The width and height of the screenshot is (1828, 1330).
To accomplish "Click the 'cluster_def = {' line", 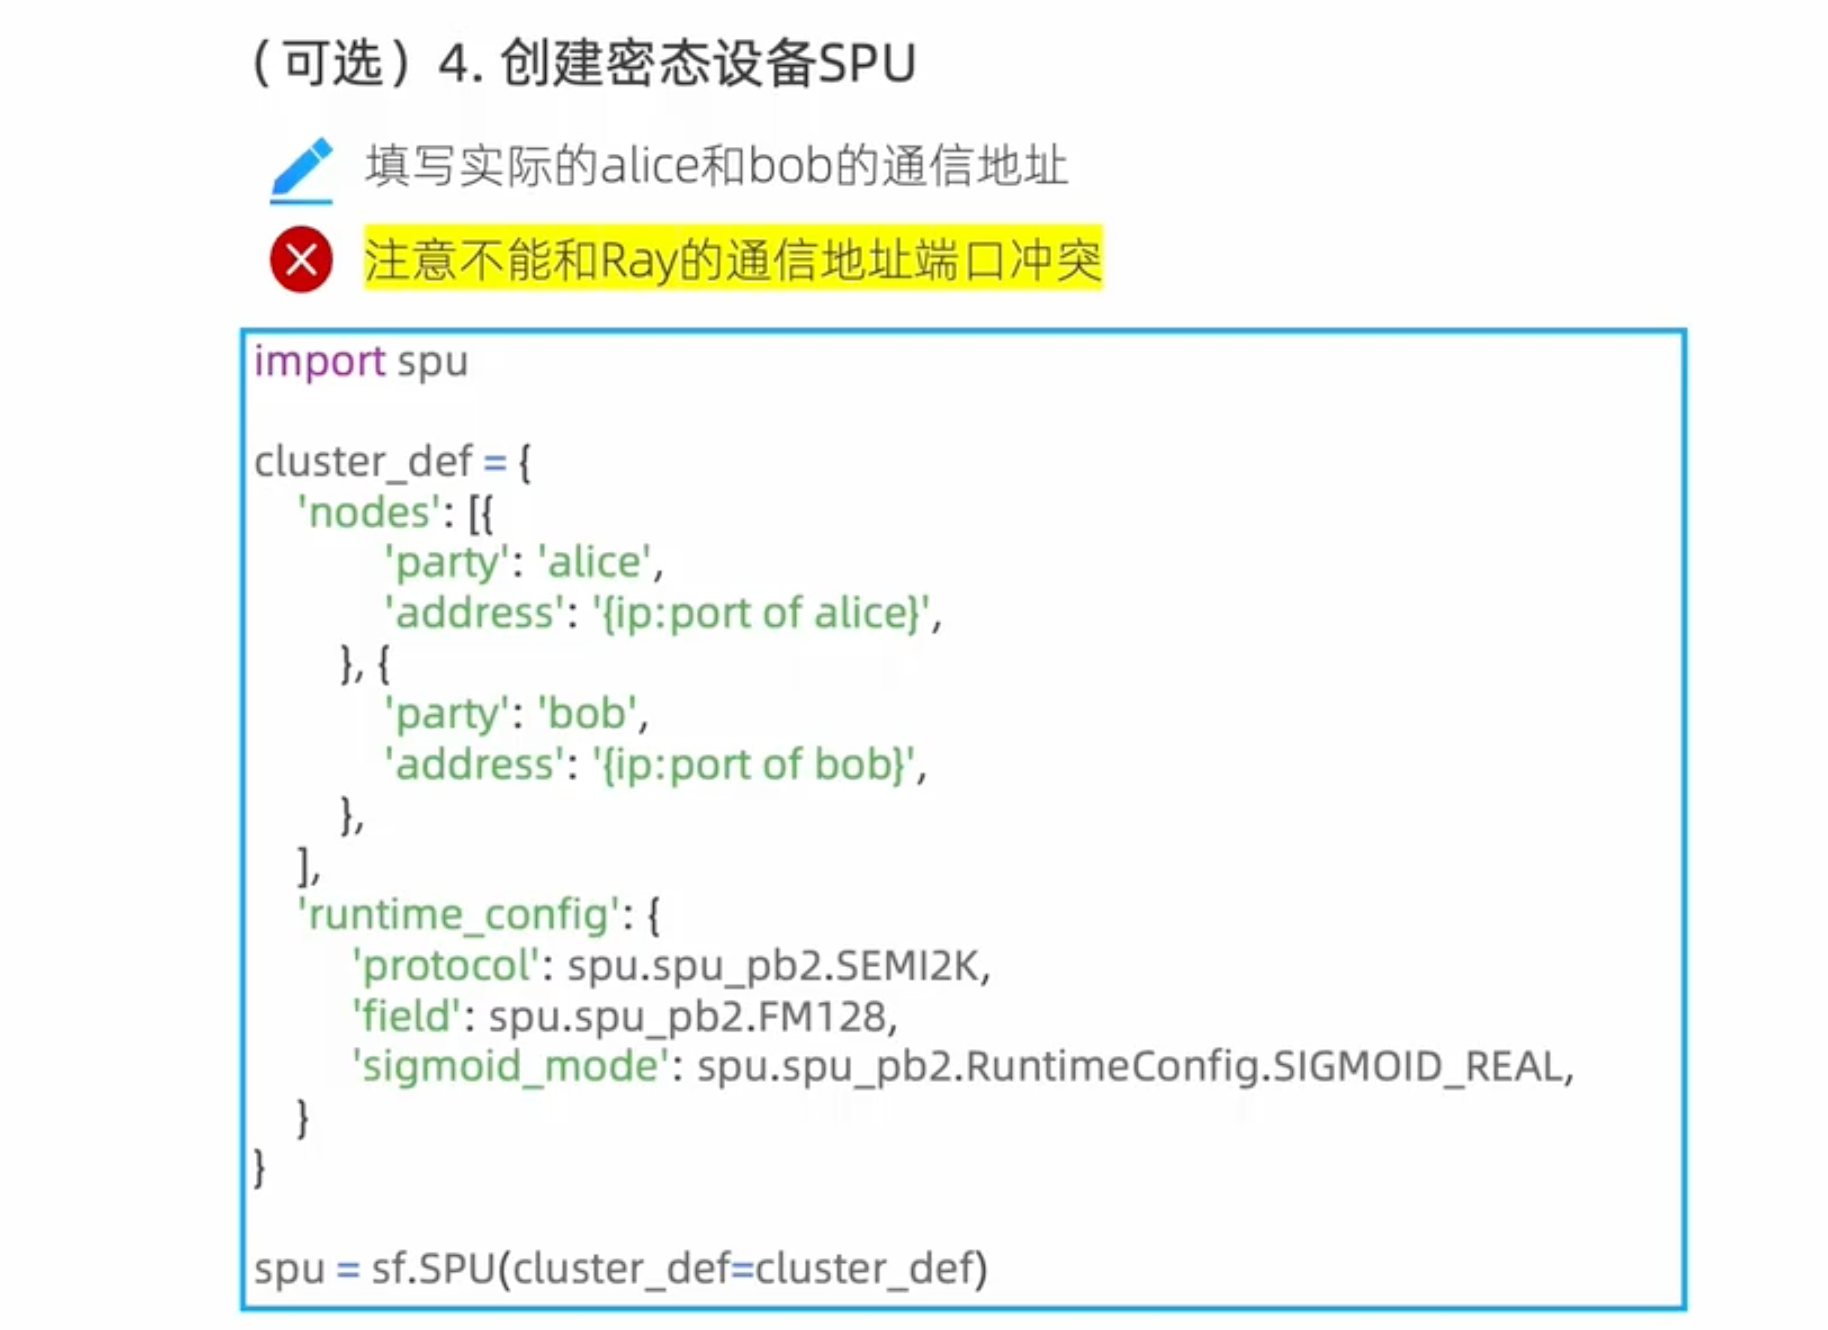I will 392,462.
